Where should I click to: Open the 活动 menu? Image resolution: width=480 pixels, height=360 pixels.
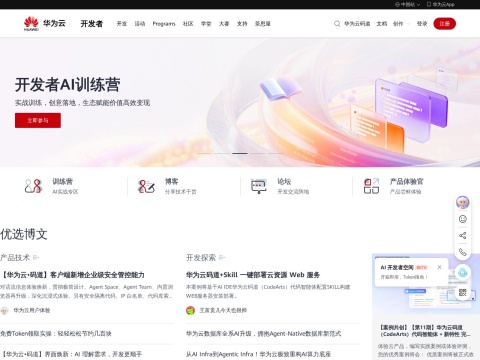click(x=140, y=24)
